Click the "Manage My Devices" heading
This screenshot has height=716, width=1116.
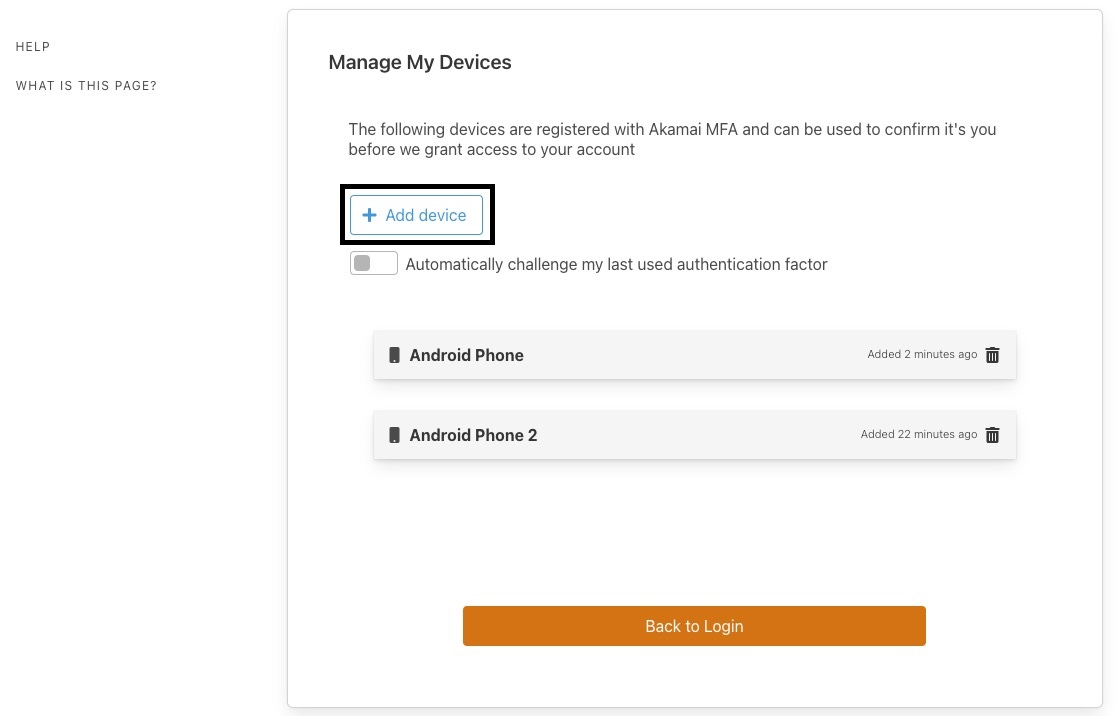pos(420,62)
